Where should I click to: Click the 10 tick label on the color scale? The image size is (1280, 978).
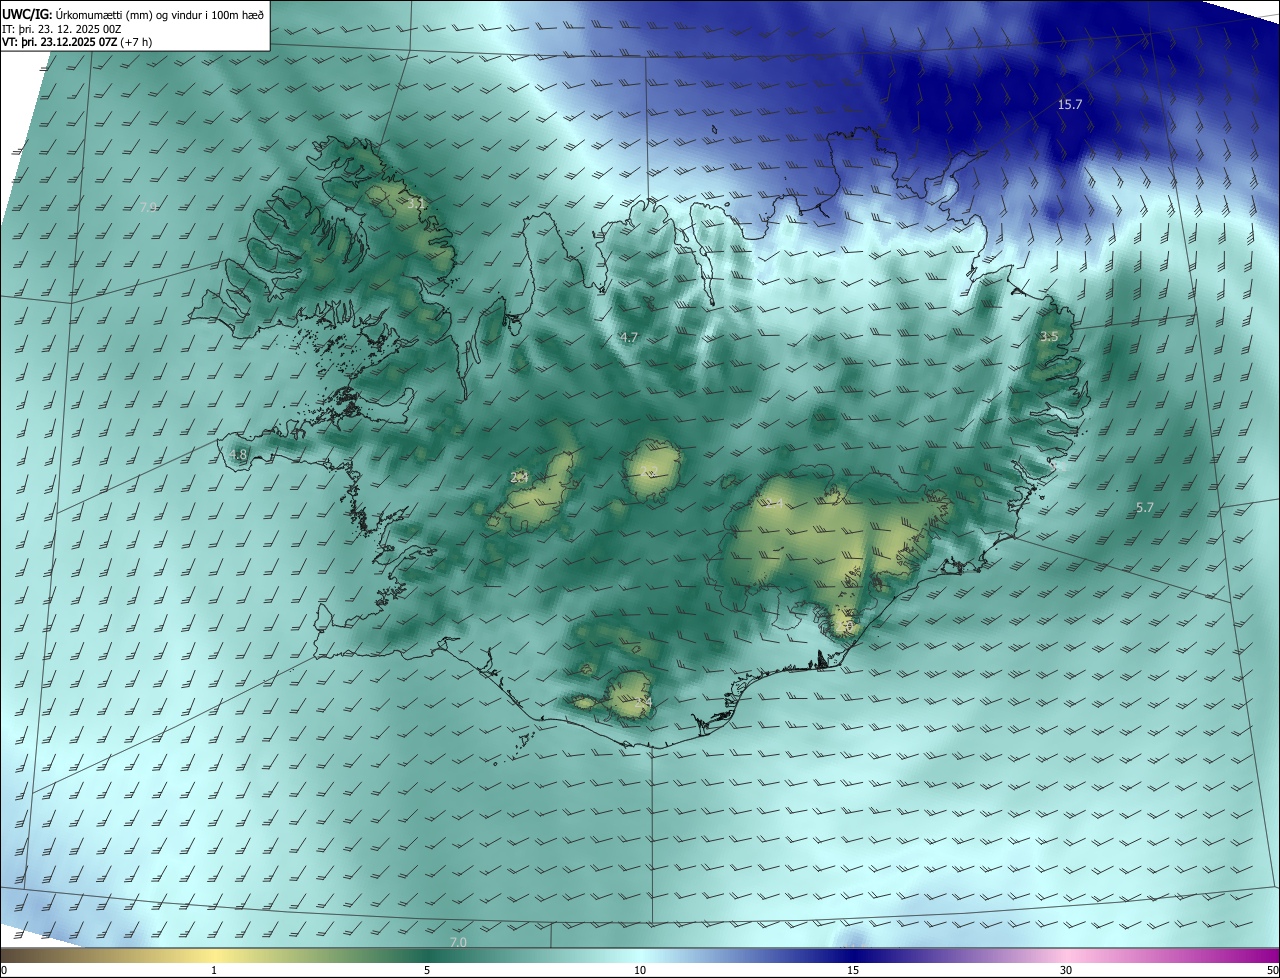[x=640, y=970]
